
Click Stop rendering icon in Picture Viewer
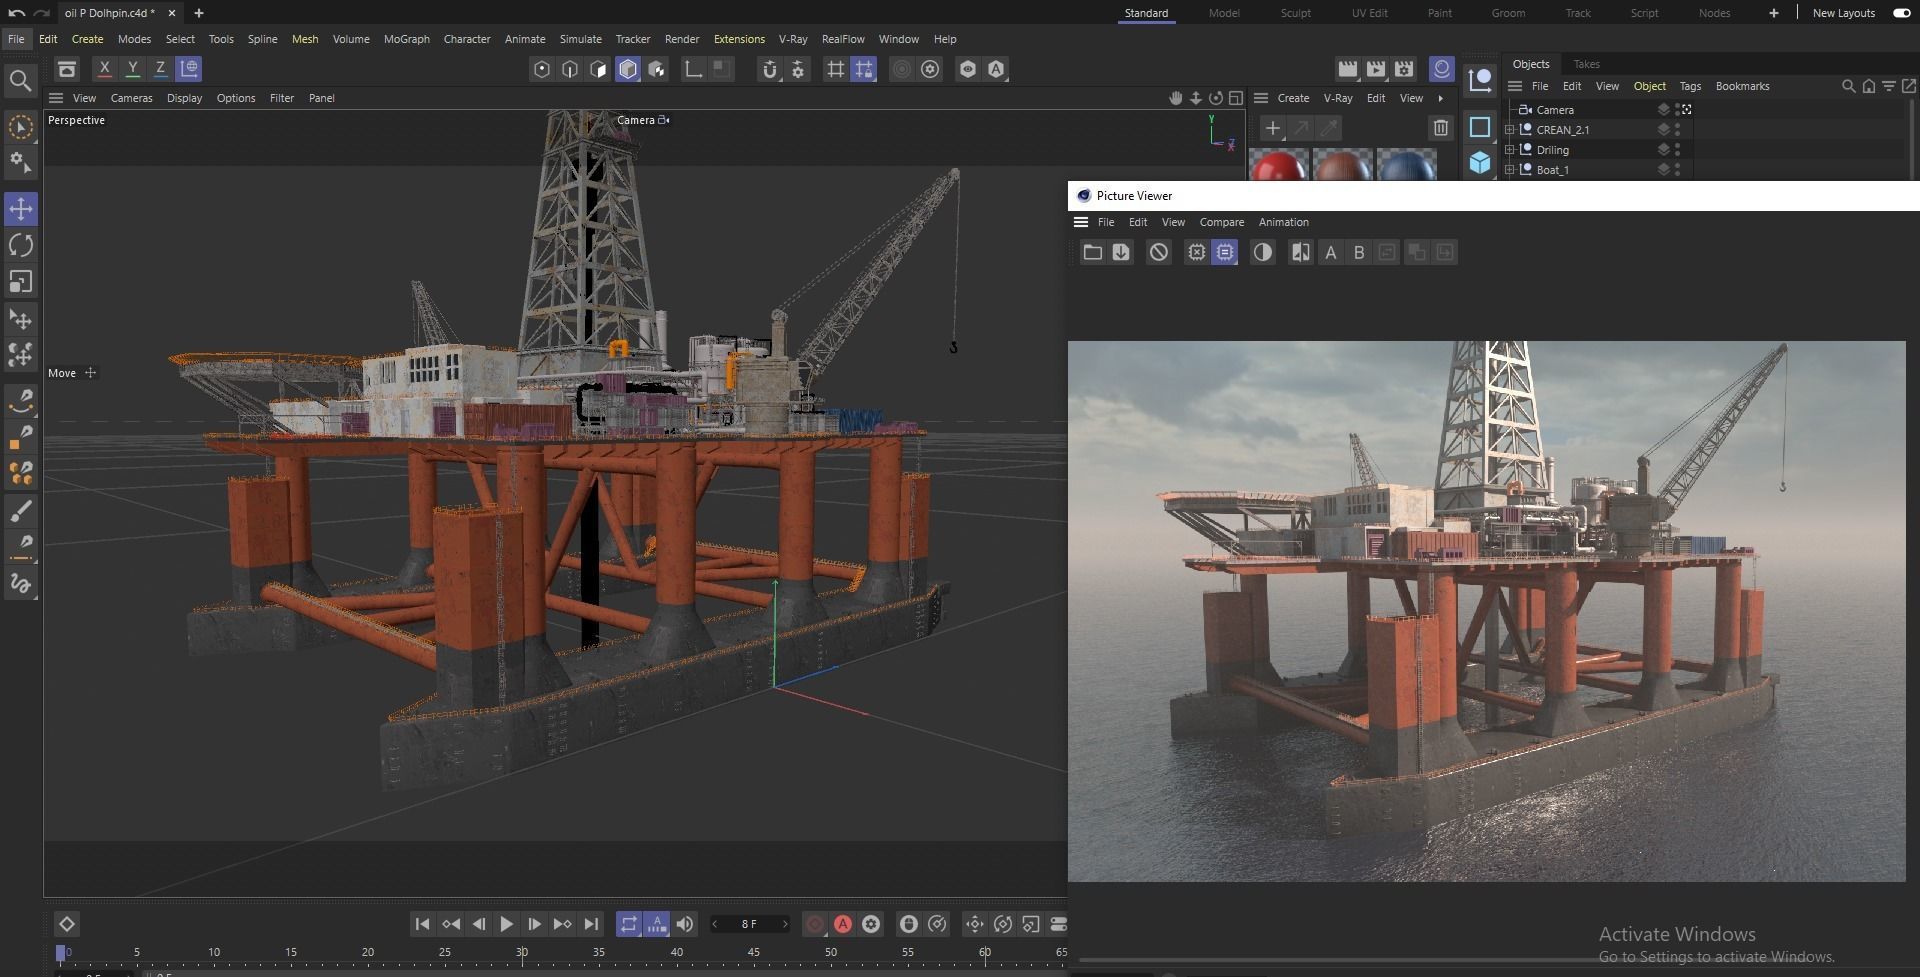[1158, 253]
